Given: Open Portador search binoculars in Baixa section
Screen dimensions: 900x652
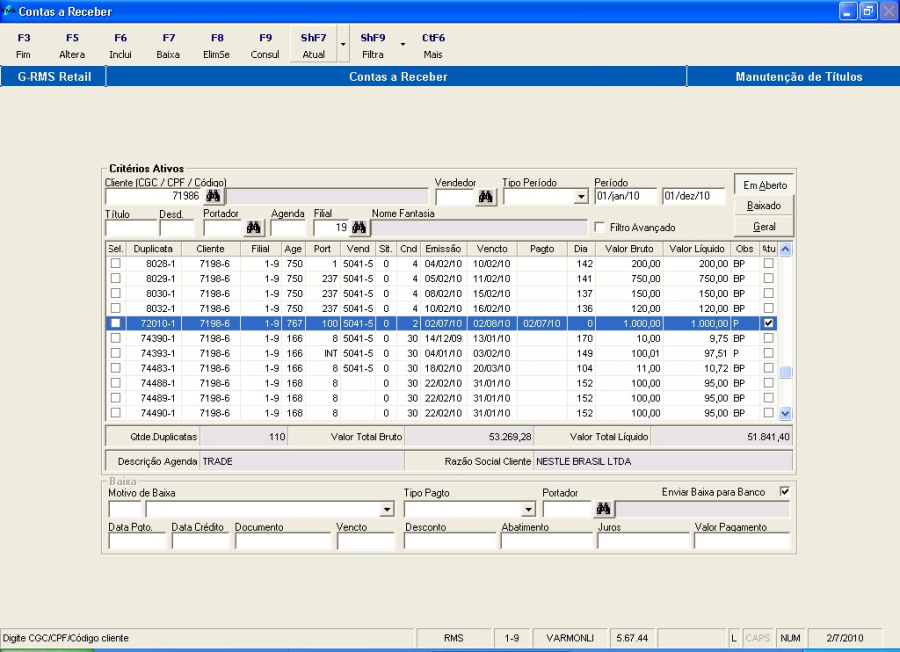Looking at the screenshot, I should coord(603,509).
